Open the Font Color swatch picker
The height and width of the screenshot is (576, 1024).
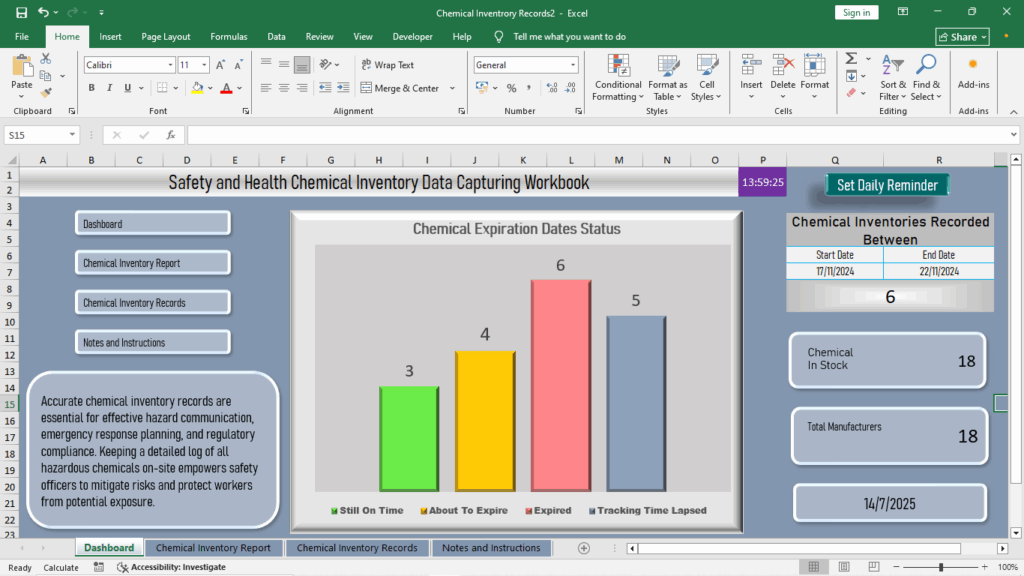237,88
